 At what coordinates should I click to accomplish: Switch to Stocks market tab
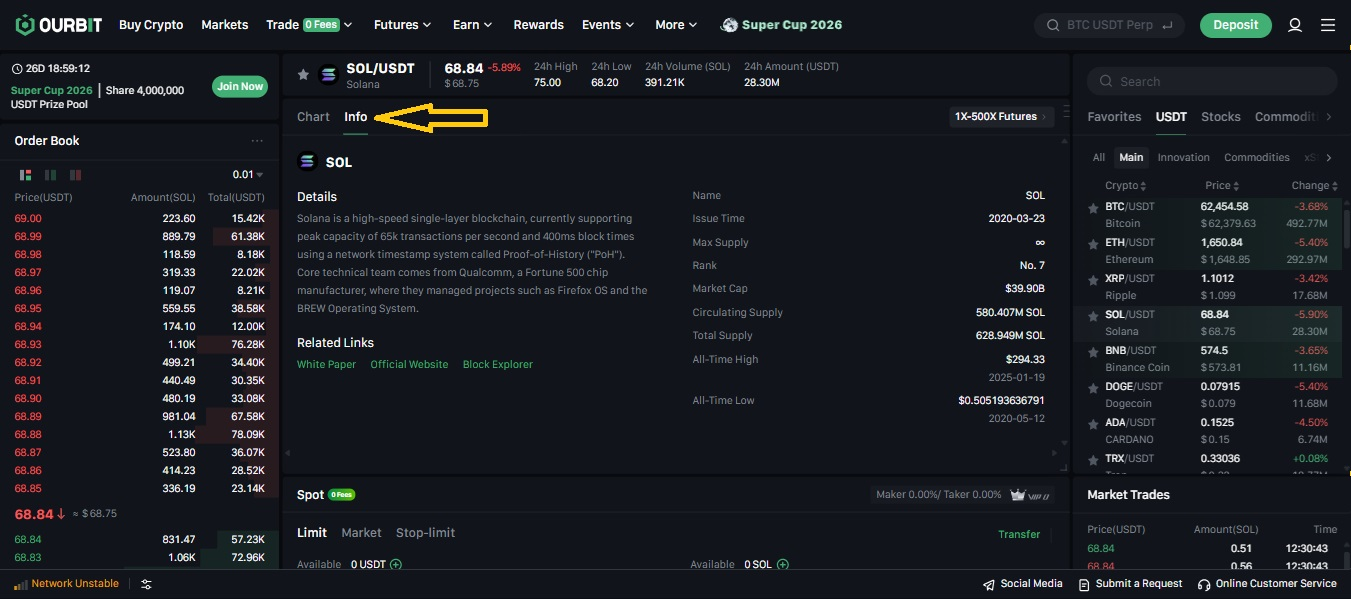tap(1220, 117)
